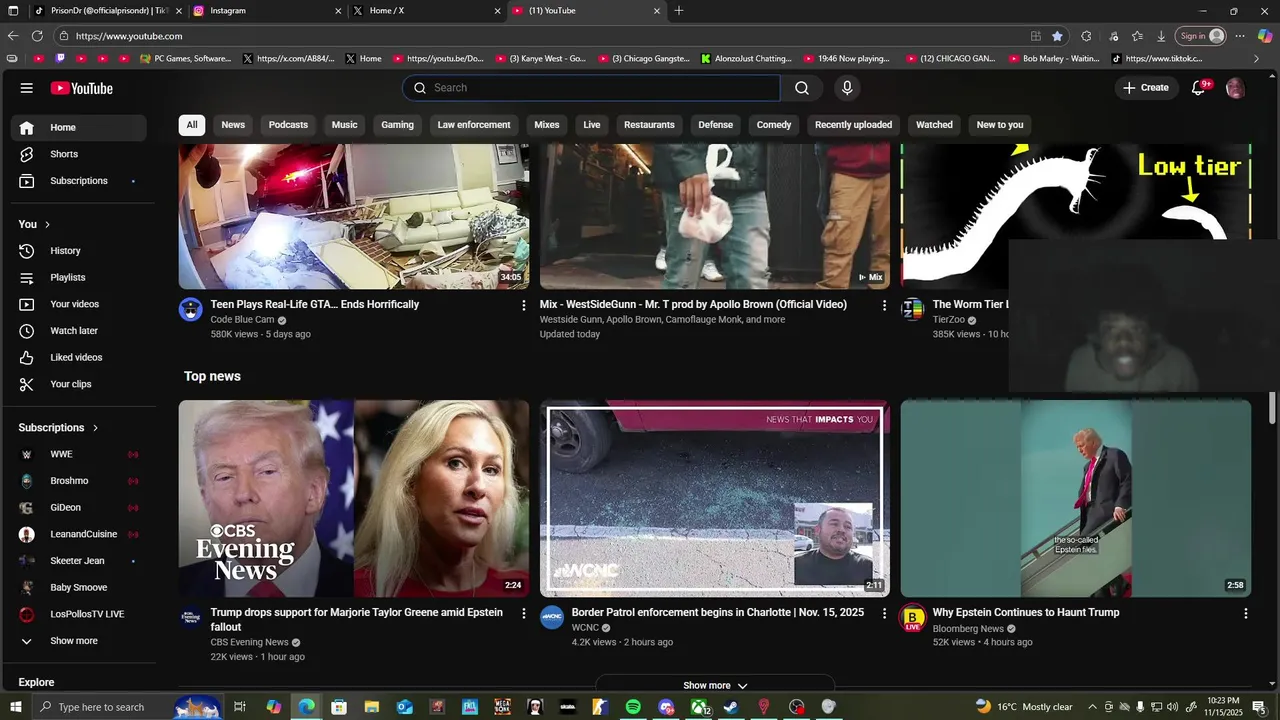Screen dimensions: 1280x720
Task: Refresh the page in browser
Action: pos(37,36)
